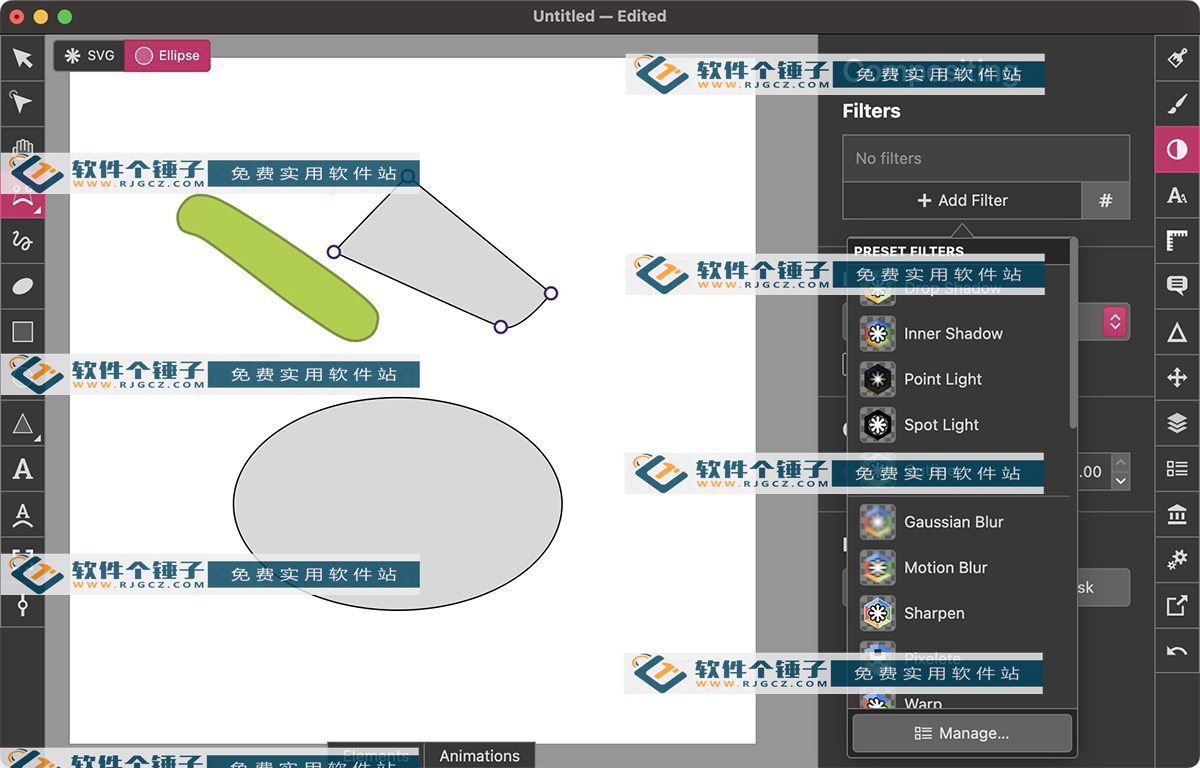The width and height of the screenshot is (1200, 768).
Task: Open the speech bubble panel
Action: 1177,286
